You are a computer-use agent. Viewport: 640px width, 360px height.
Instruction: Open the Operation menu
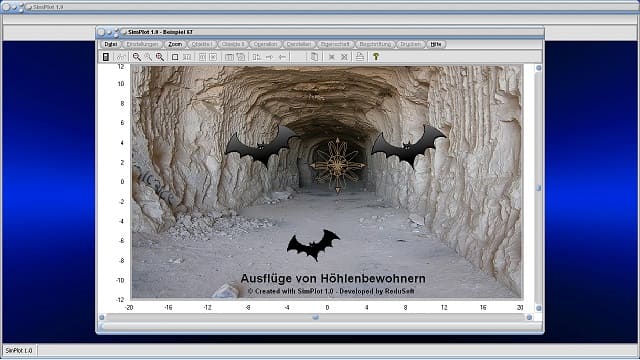[x=265, y=44]
